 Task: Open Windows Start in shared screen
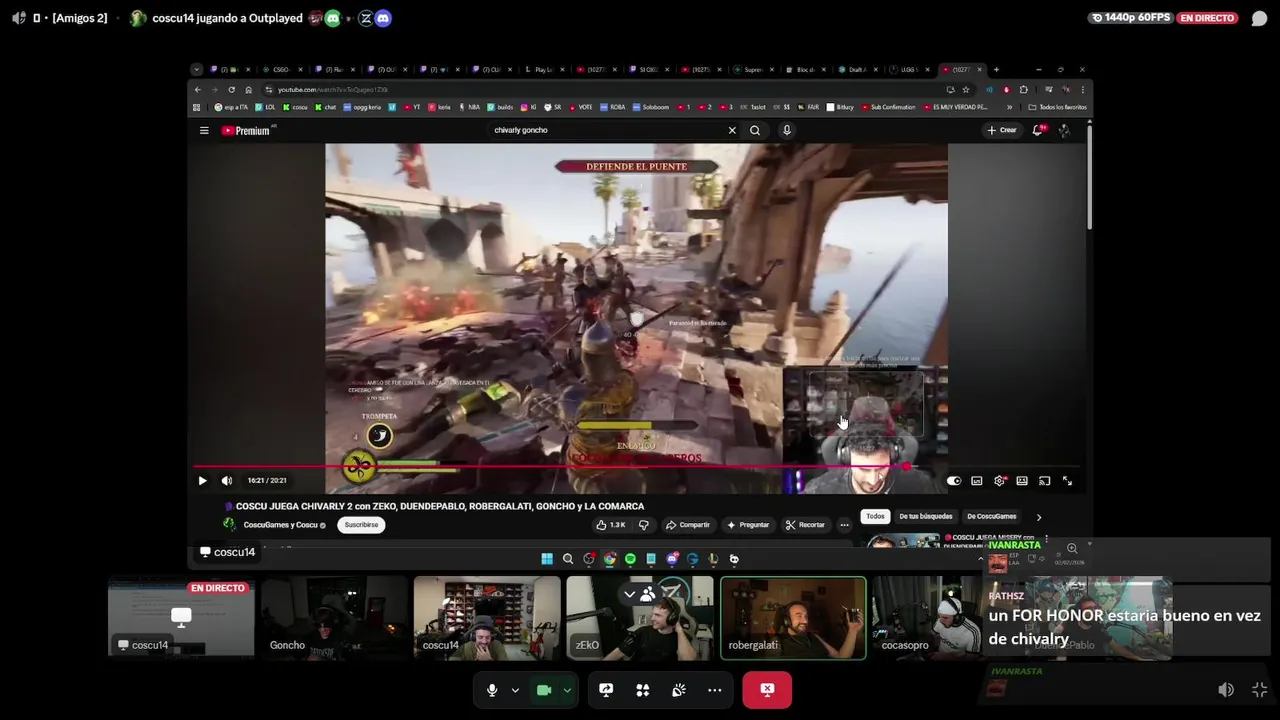pyautogui.click(x=547, y=559)
